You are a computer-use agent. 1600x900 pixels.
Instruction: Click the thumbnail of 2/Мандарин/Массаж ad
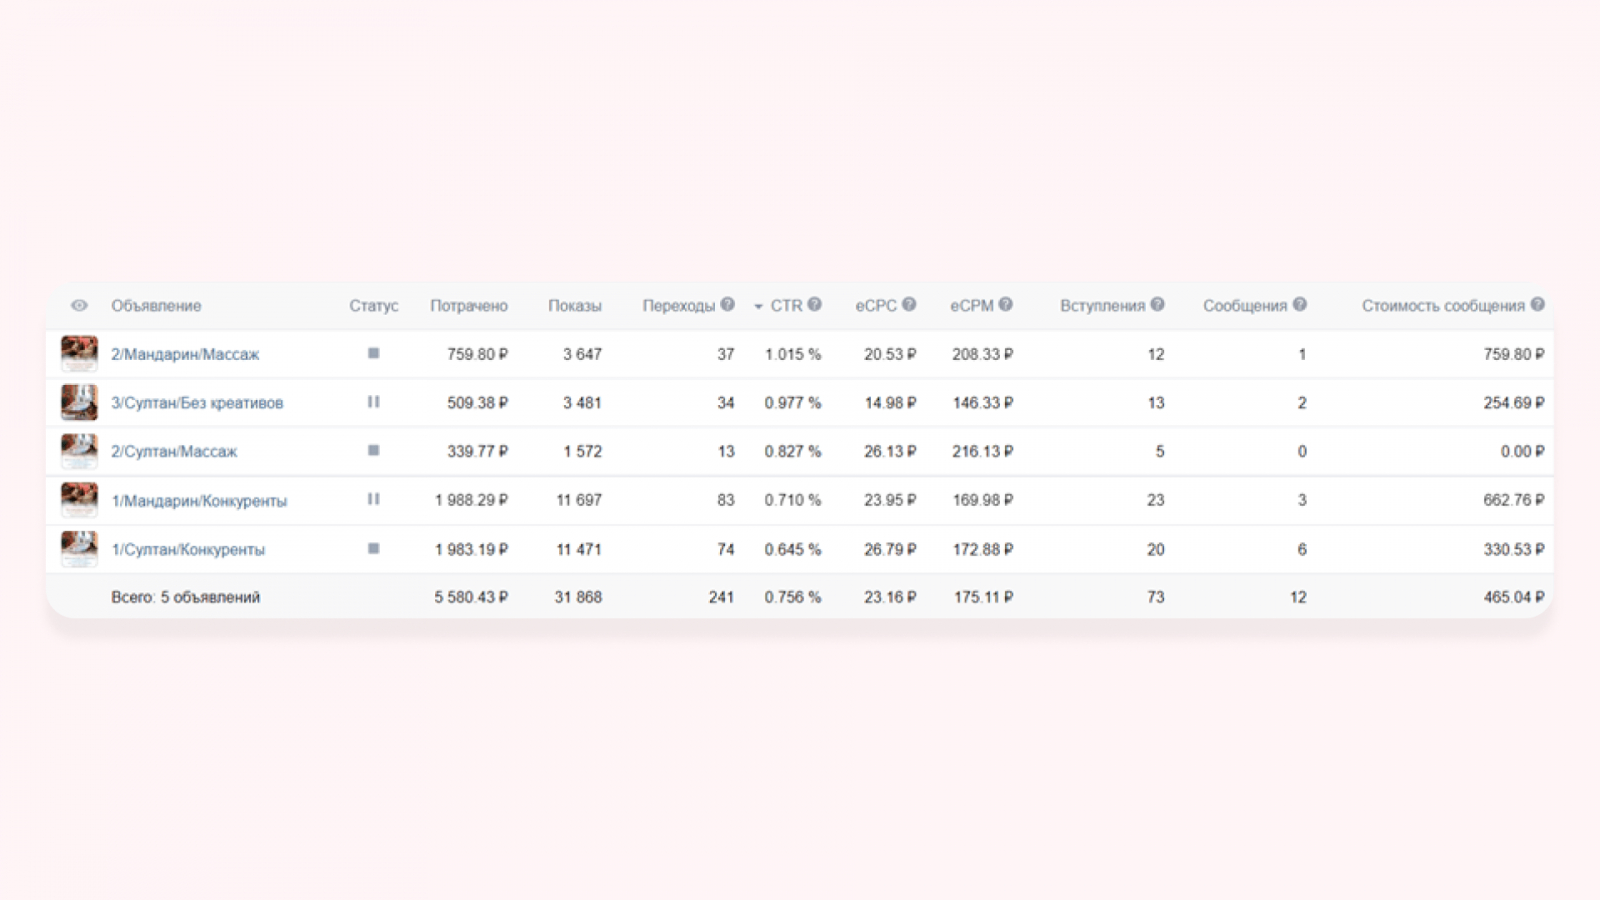tap(79, 353)
